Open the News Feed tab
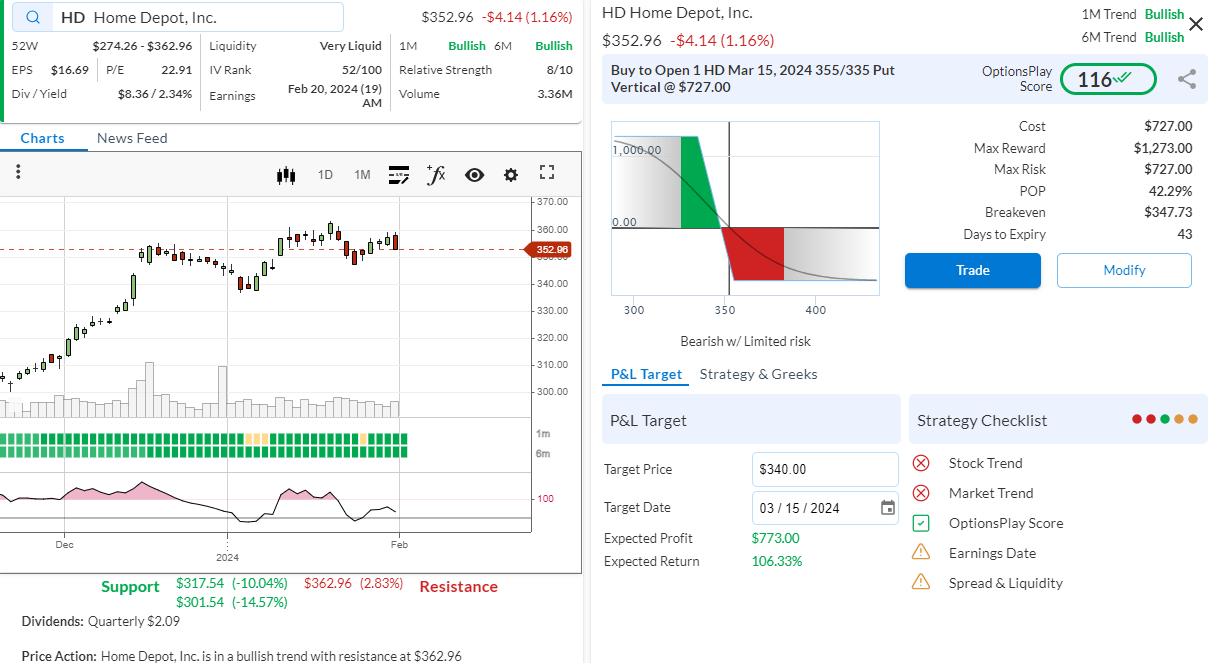 tap(132, 138)
